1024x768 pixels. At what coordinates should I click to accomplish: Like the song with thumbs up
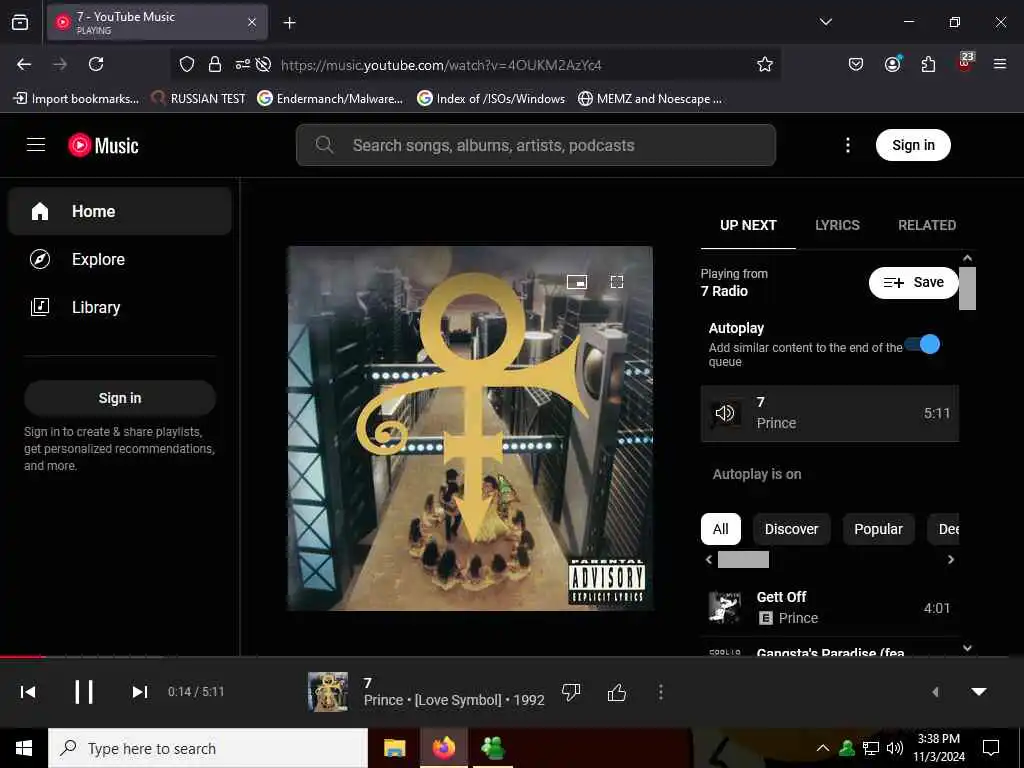pos(616,692)
